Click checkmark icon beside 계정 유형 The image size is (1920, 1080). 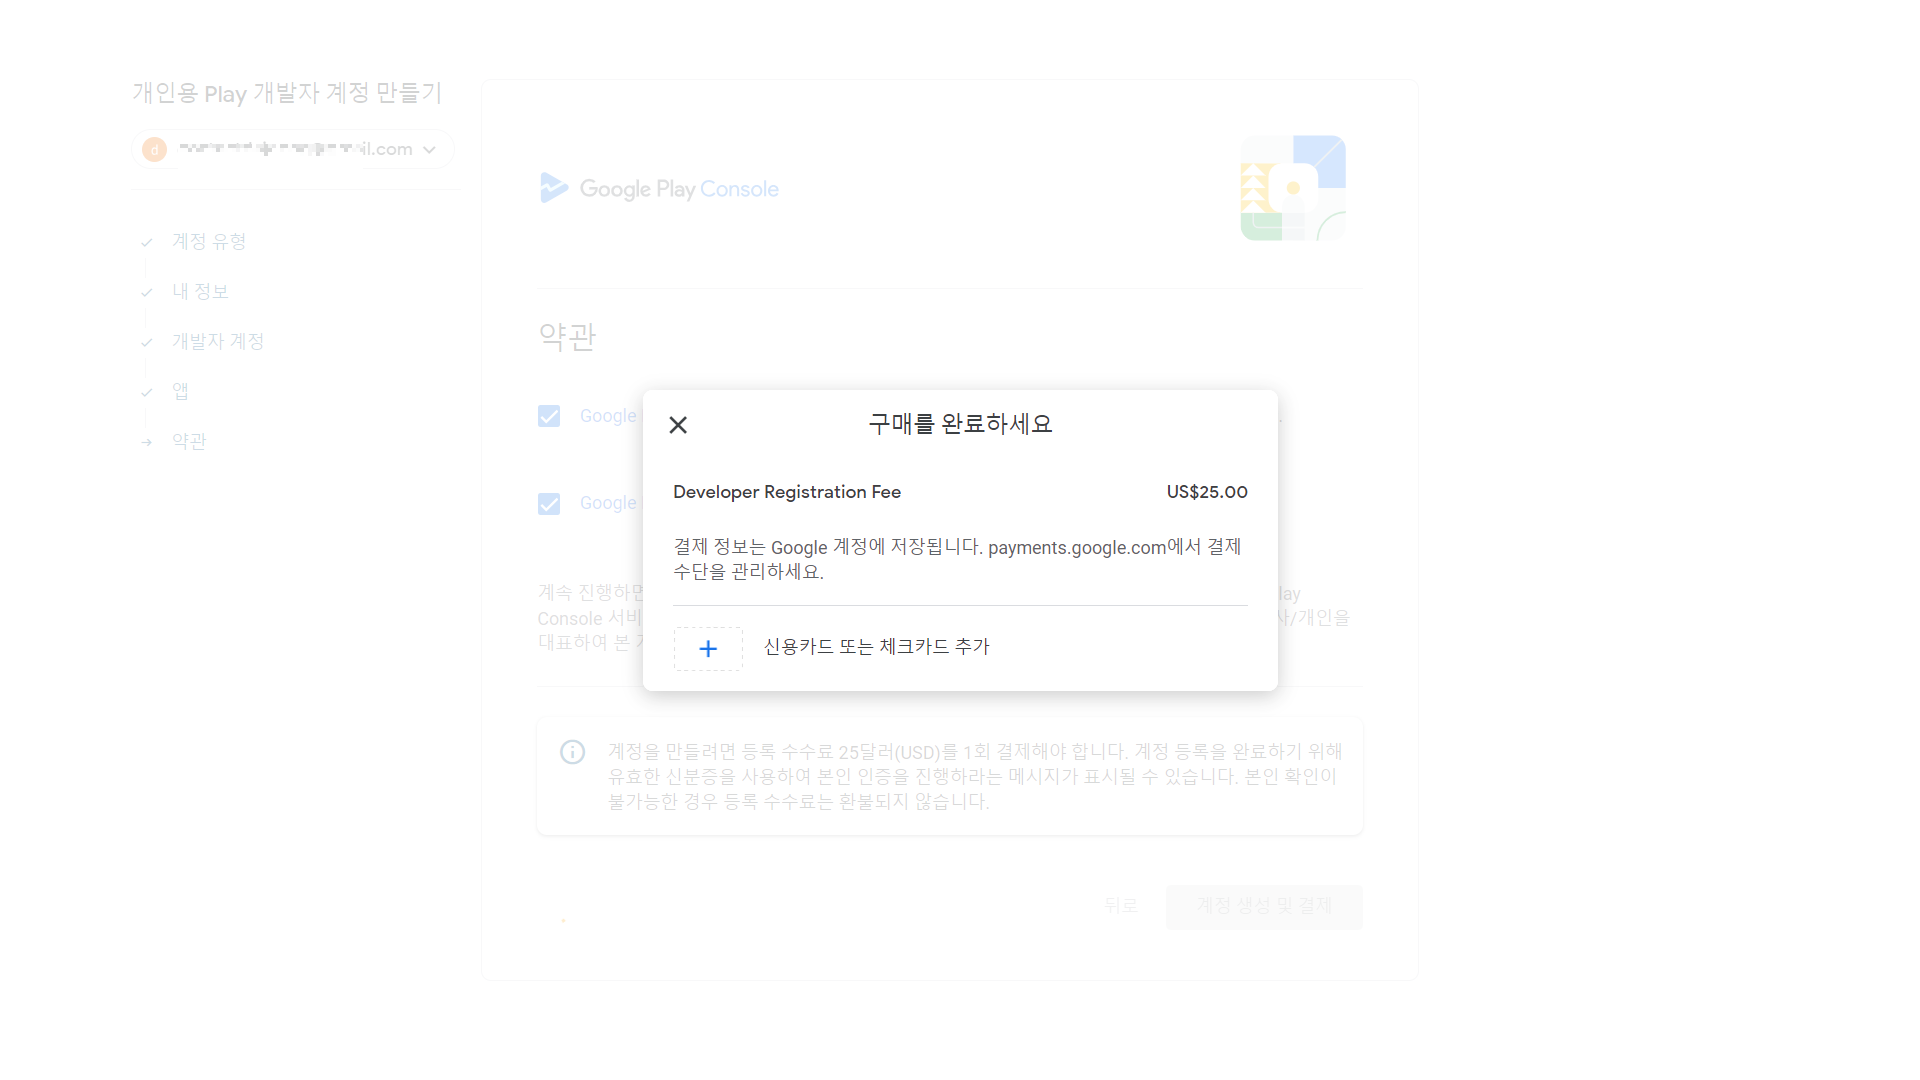coord(147,242)
